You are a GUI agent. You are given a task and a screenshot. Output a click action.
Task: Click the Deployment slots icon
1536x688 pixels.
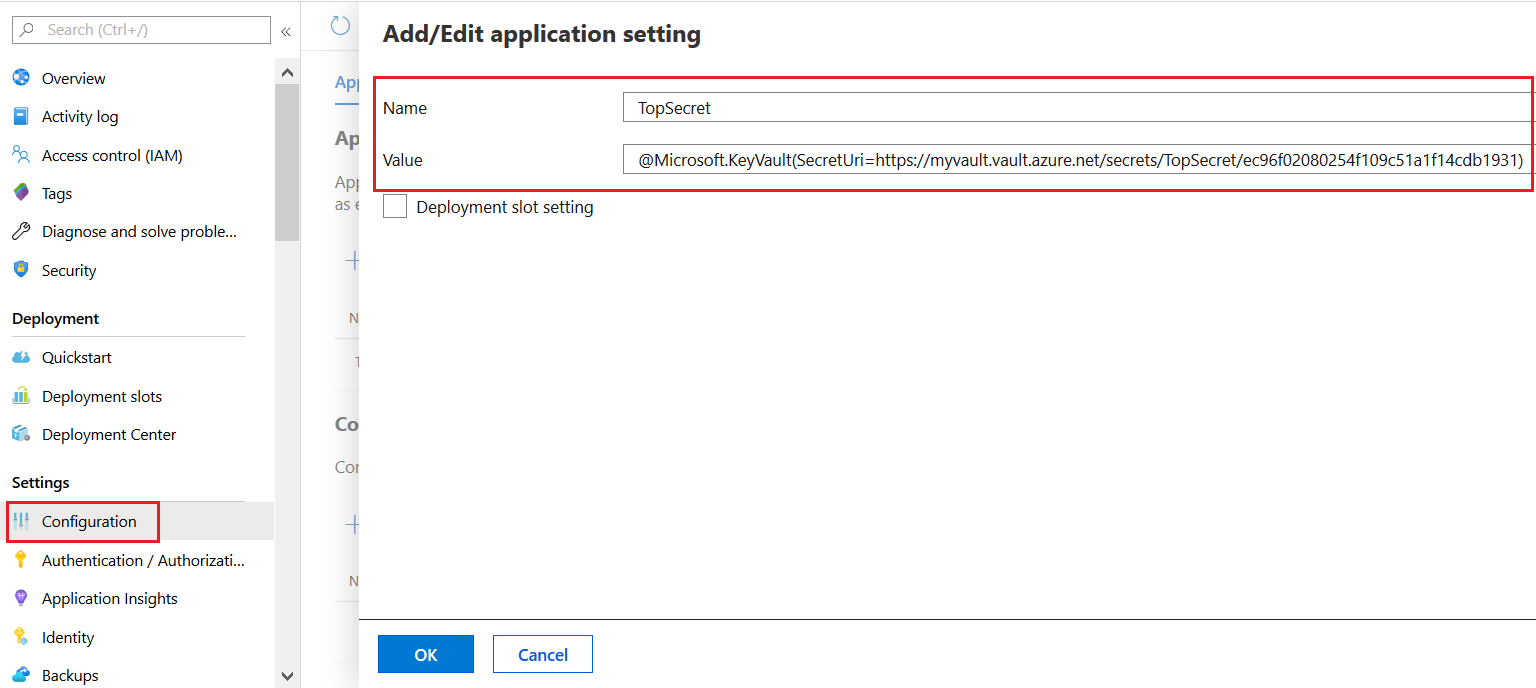coord(21,396)
